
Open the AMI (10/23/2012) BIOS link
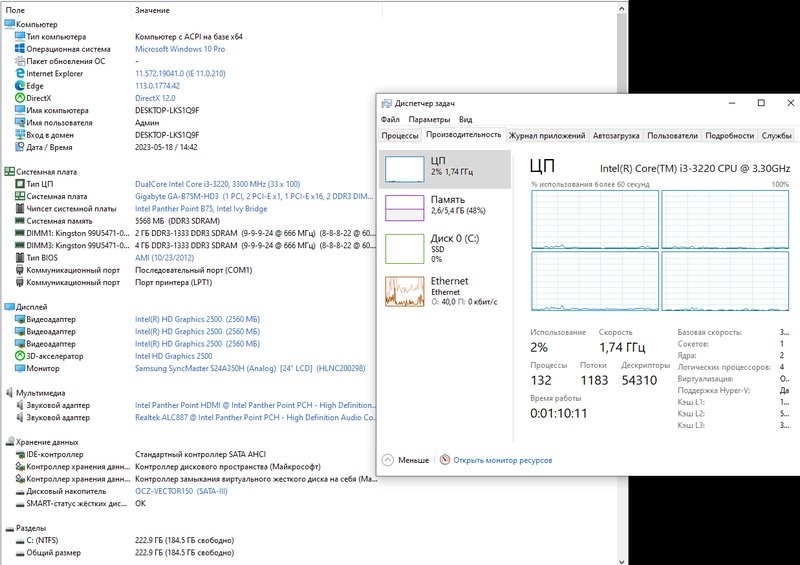pyautogui.click(x=164, y=258)
